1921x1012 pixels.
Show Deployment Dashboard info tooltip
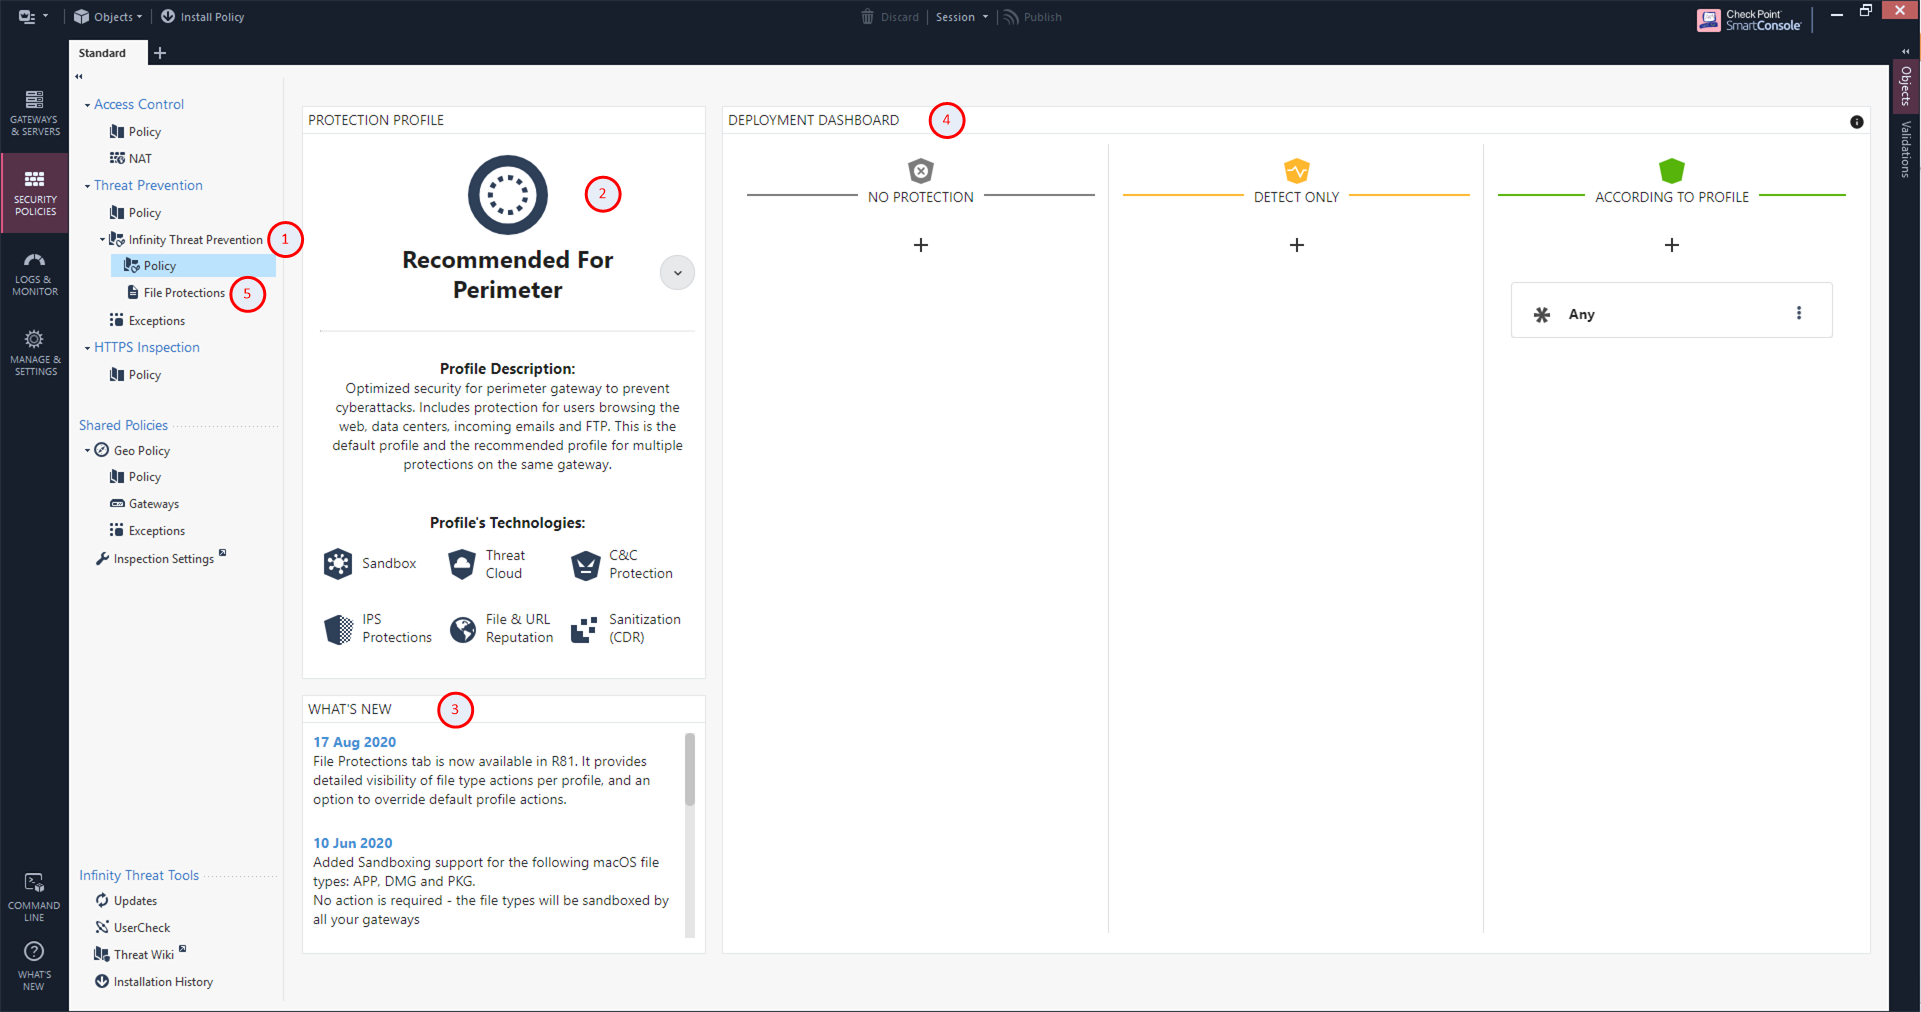[1857, 122]
